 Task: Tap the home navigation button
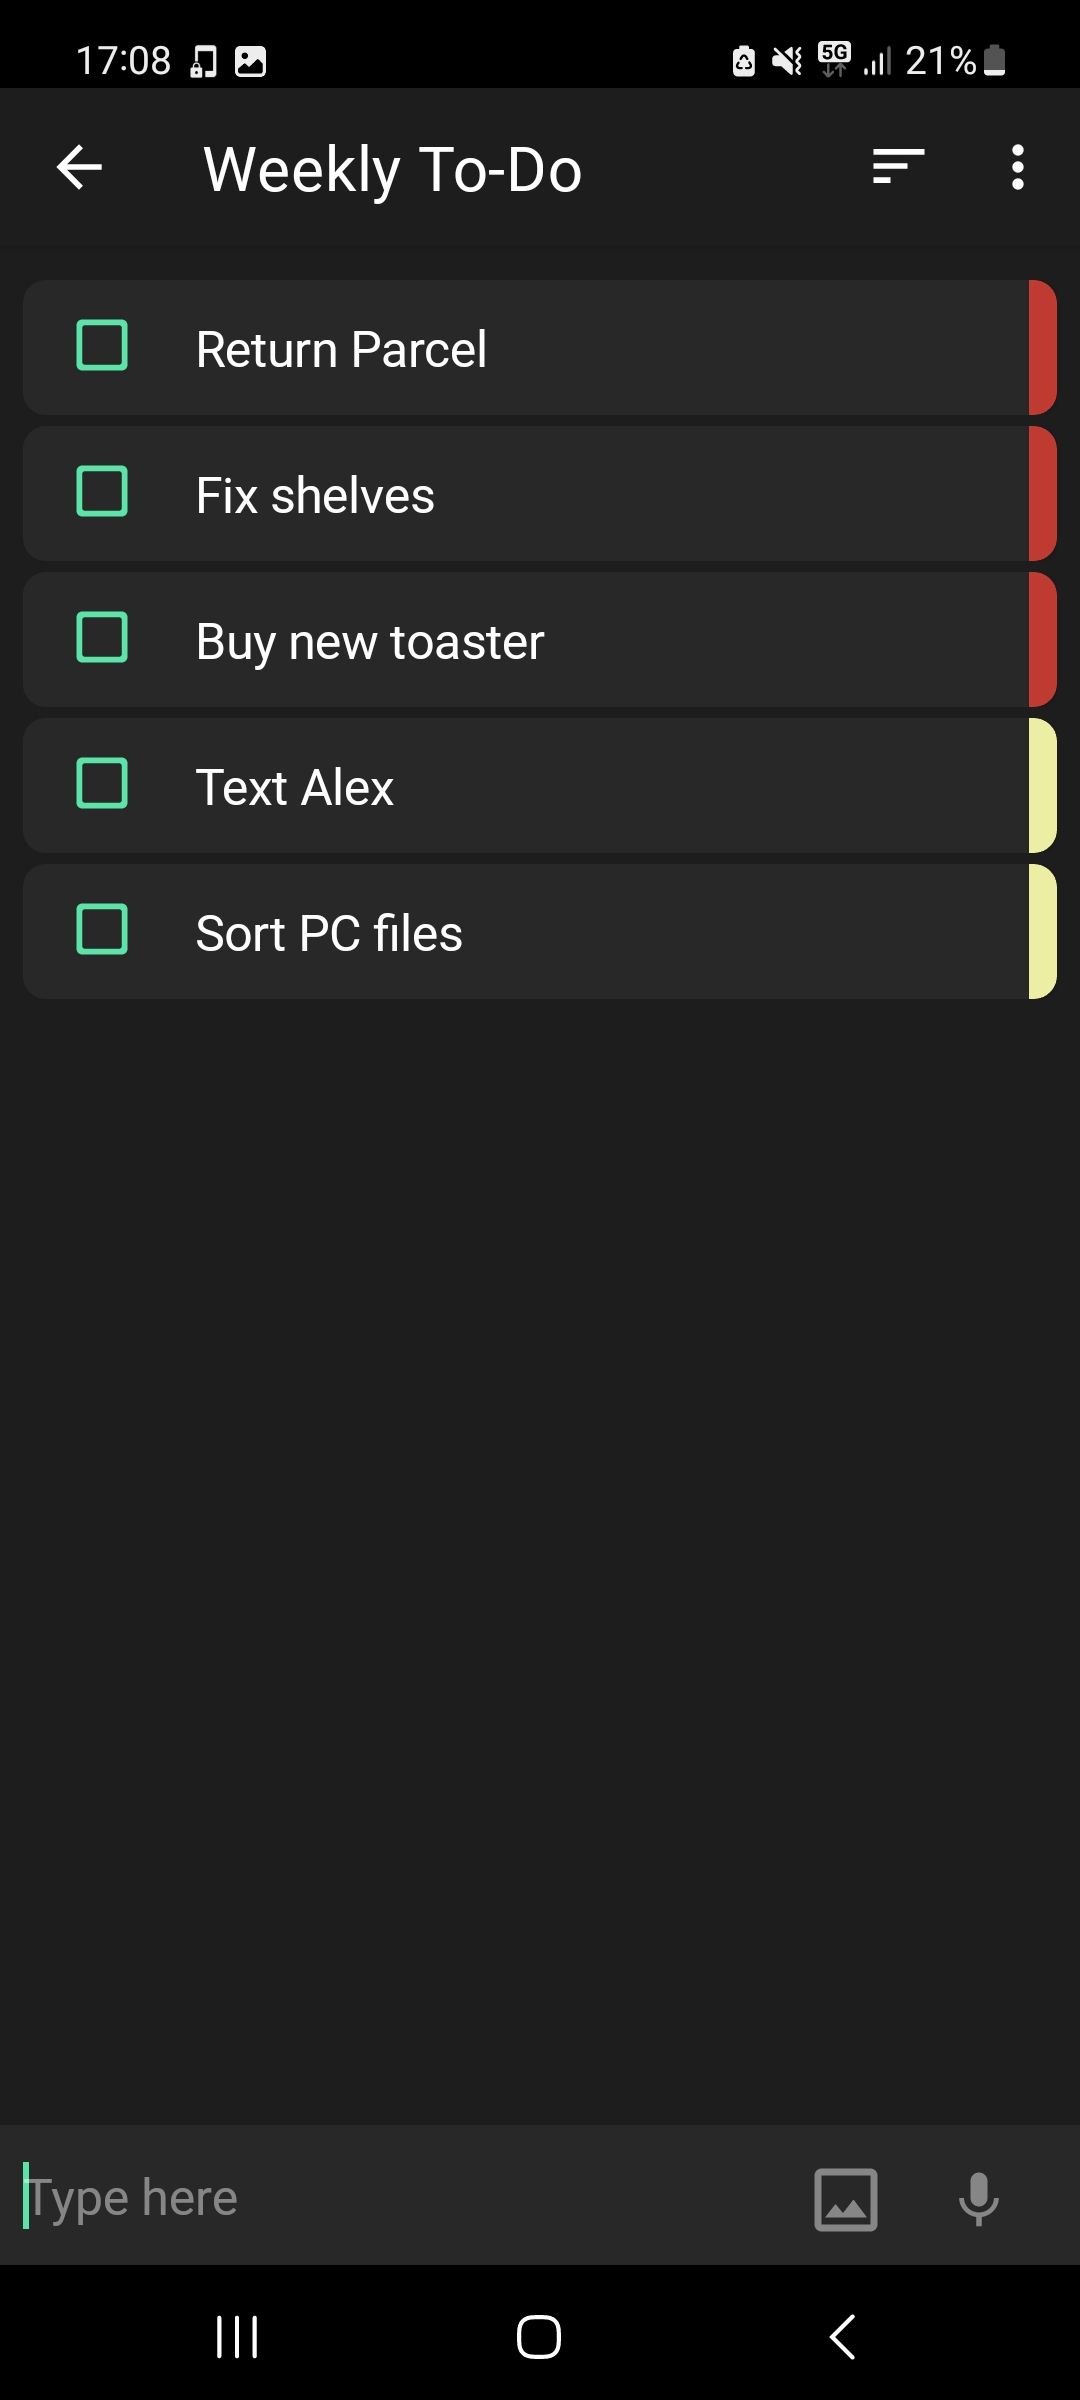539,2337
